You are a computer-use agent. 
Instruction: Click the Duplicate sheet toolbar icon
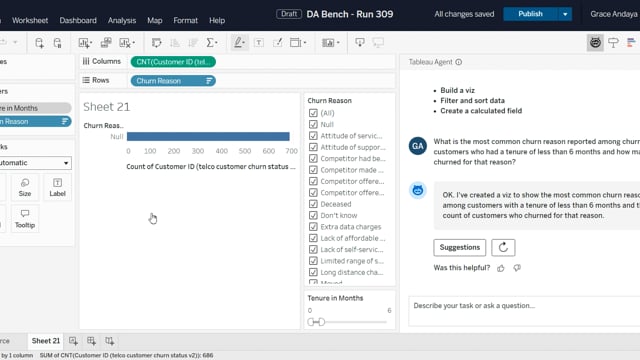(106, 43)
